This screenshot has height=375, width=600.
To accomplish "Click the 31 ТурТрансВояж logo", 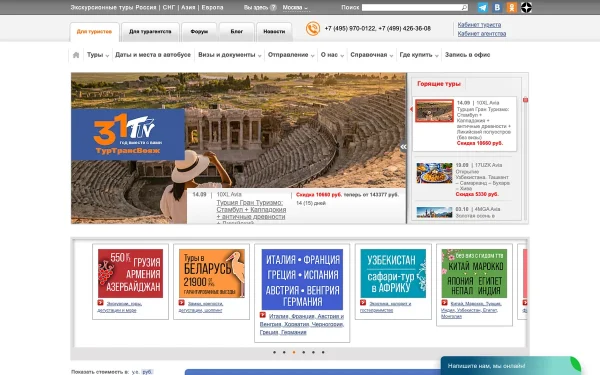I will (128, 134).
